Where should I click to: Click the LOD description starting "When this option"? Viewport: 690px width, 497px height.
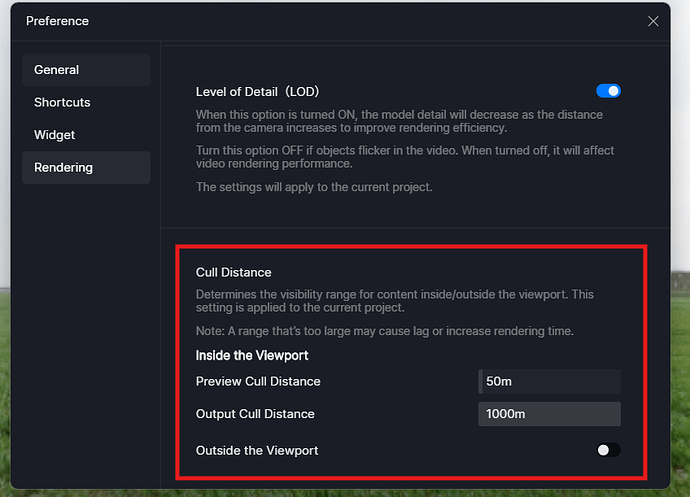click(399, 121)
